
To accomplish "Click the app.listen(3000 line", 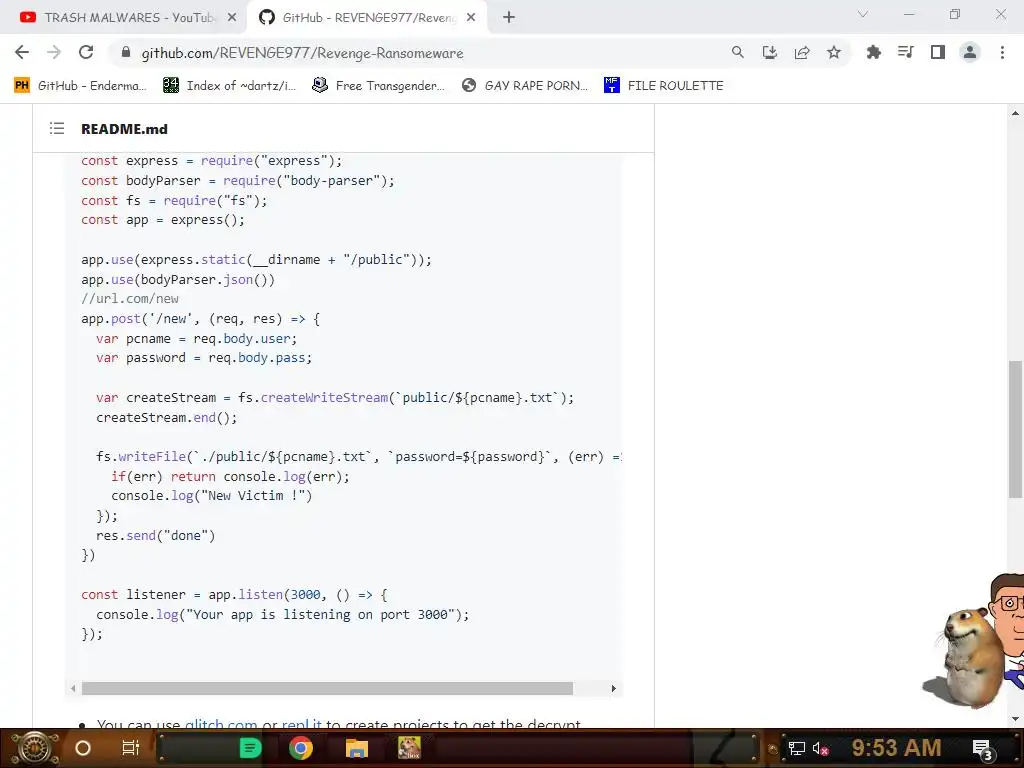I will (234, 595).
